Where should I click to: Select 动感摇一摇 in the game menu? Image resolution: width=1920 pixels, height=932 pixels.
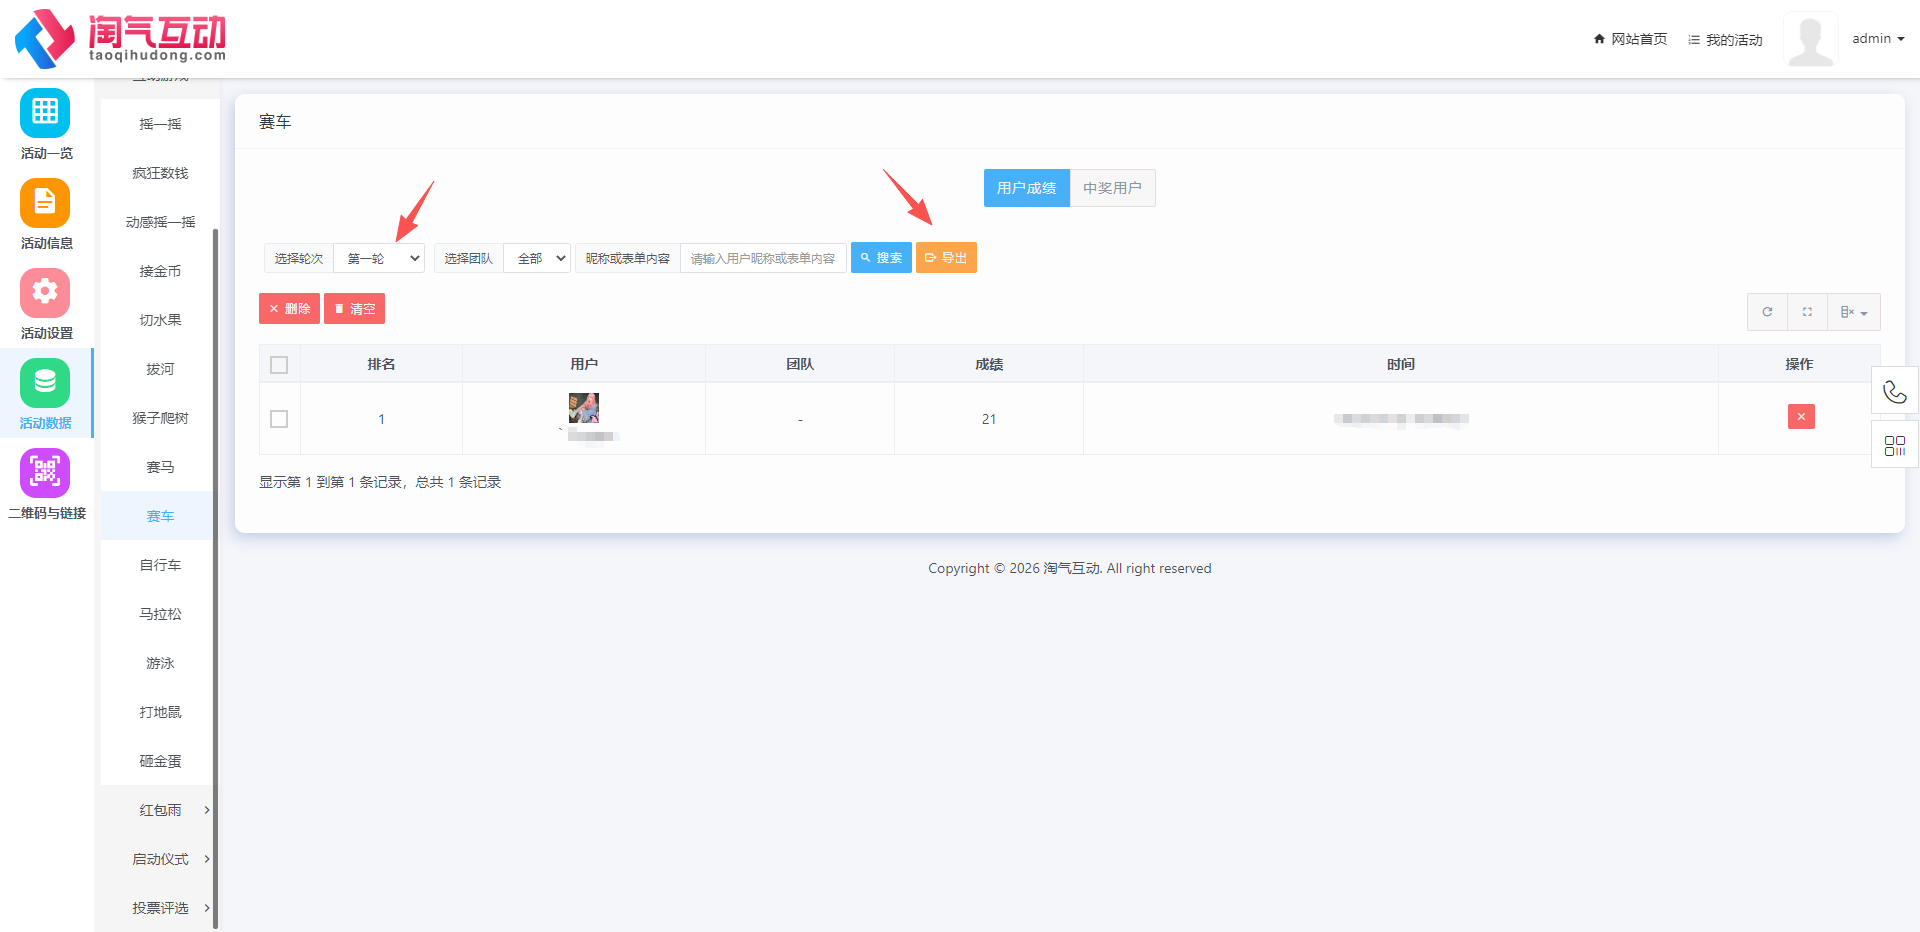coord(160,222)
